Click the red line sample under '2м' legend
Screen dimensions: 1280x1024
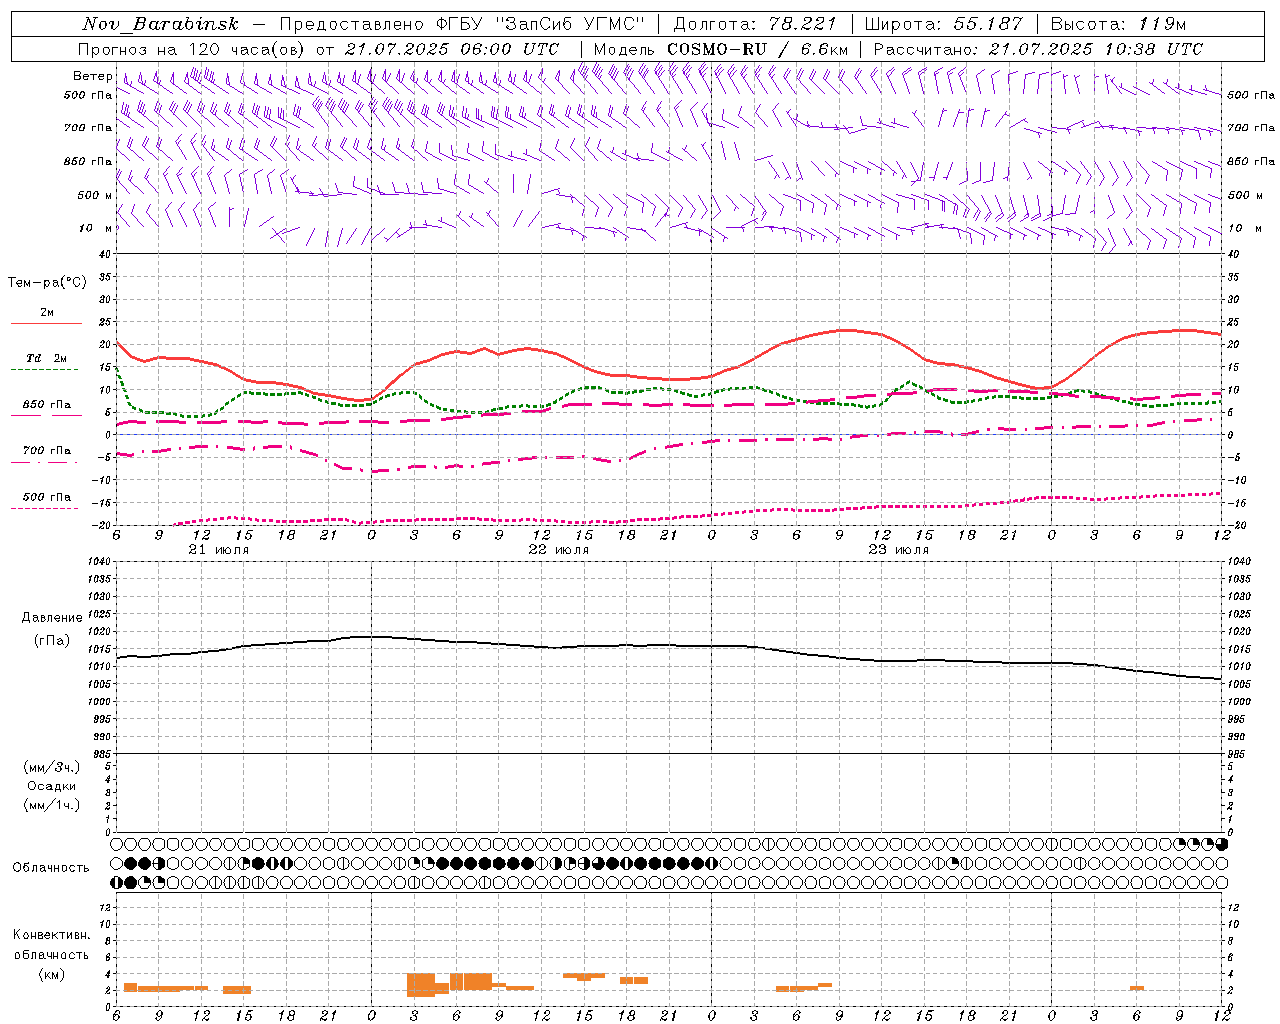(x=46, y=324)
